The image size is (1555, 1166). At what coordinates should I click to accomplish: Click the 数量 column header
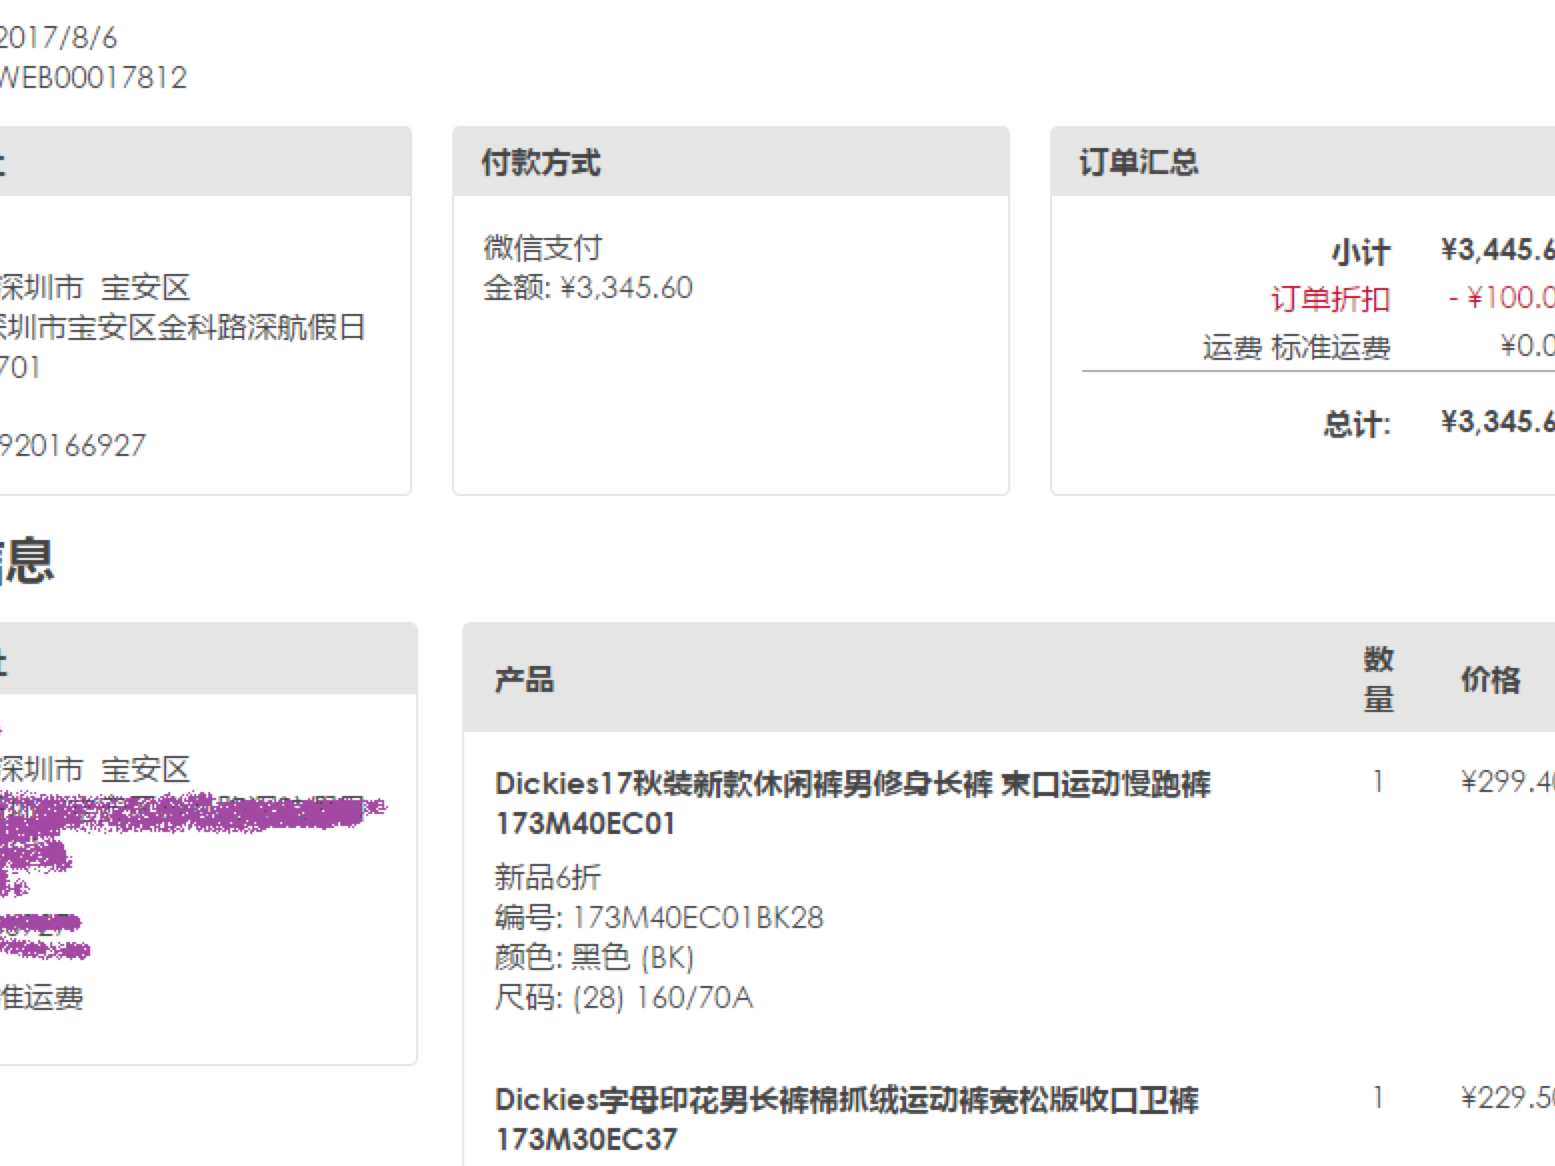1379,679
